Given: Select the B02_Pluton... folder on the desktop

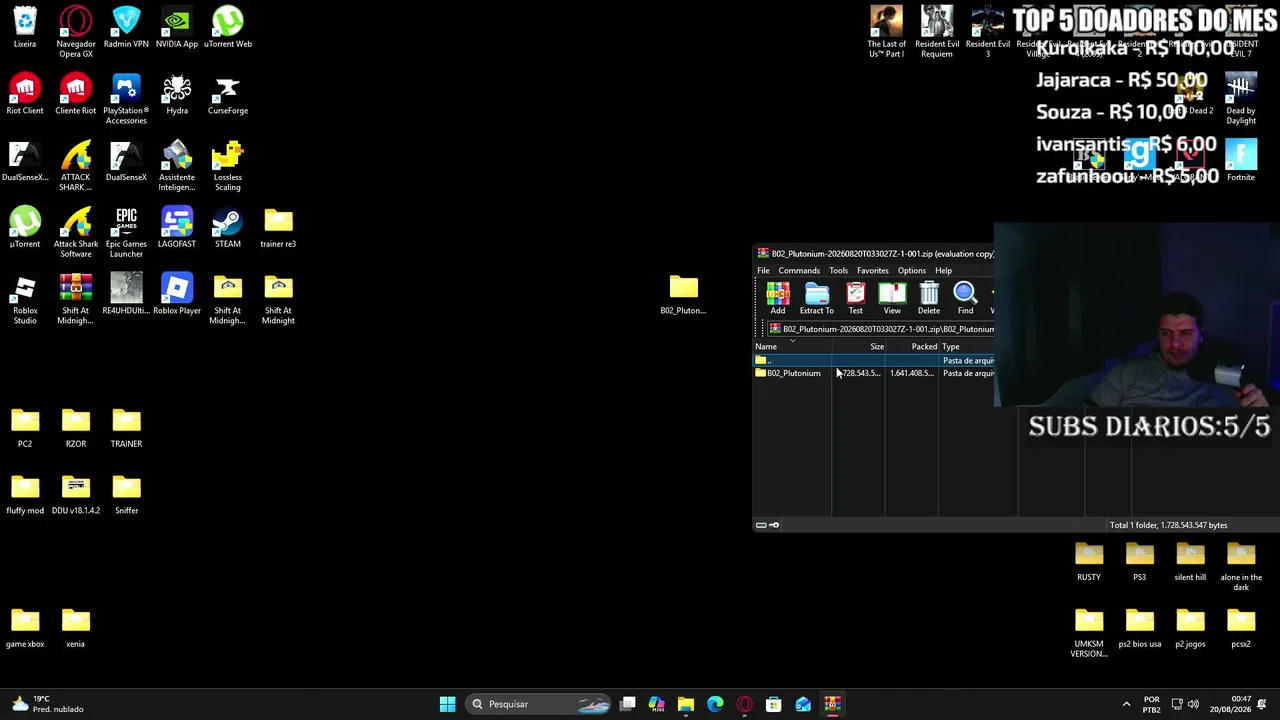Looking at the screenshot, I should [x=684, y=295].
